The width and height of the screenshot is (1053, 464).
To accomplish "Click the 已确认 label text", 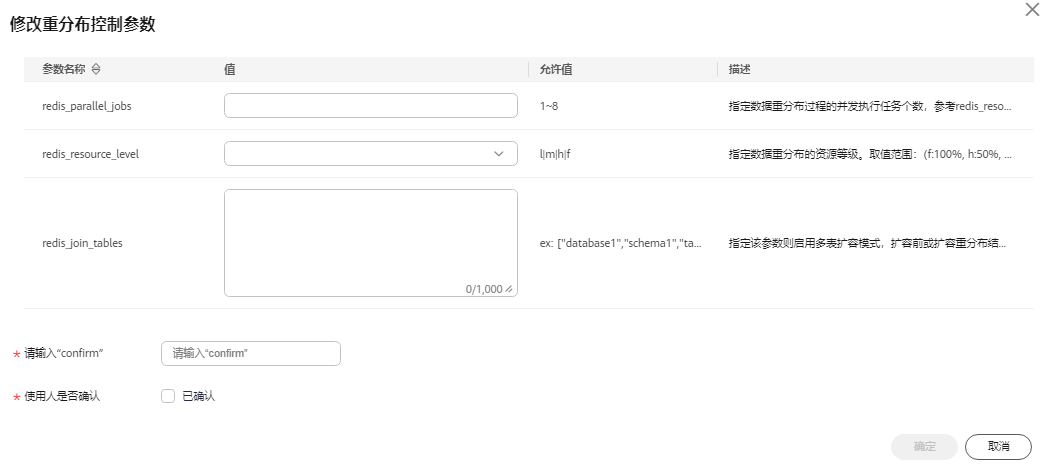I will (x=199, y=396).
